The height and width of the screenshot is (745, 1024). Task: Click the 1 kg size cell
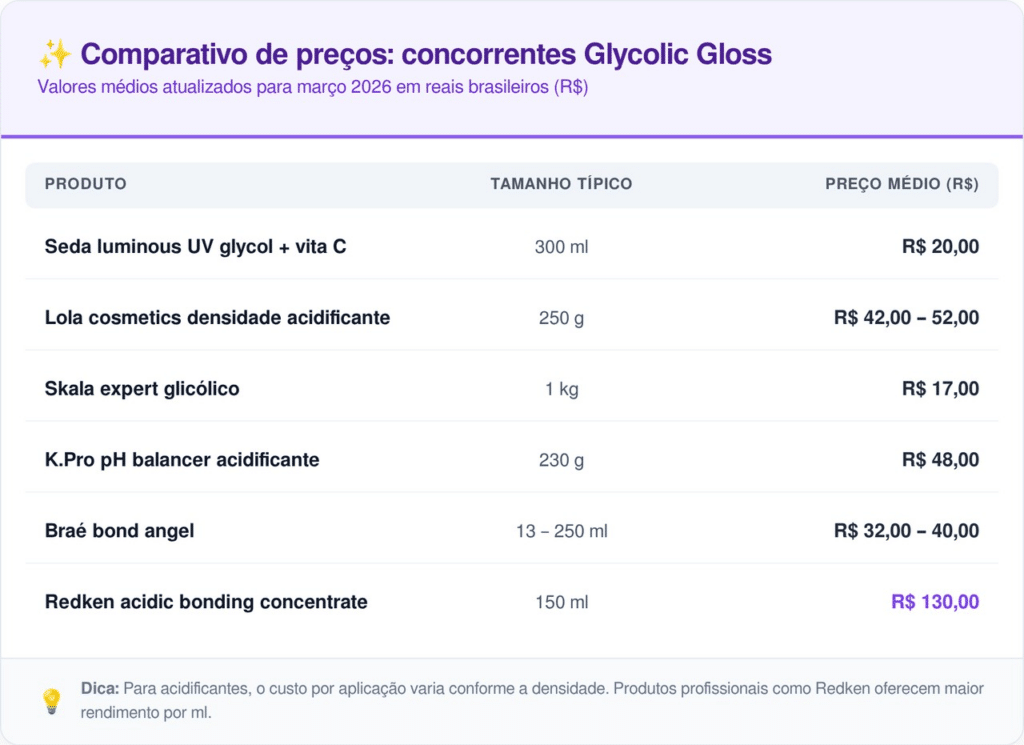click(561, 389)
